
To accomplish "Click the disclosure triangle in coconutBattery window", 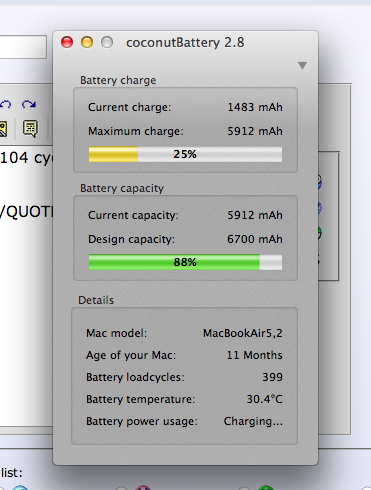I will pos(302,65).
